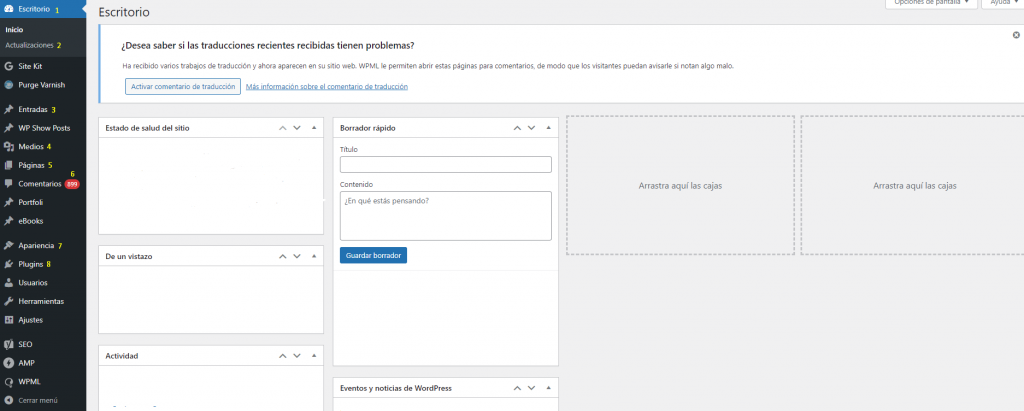Collapse Eventos y noticias de WordPress panel
Viewport: 1024px width, 411px height.
549,388
